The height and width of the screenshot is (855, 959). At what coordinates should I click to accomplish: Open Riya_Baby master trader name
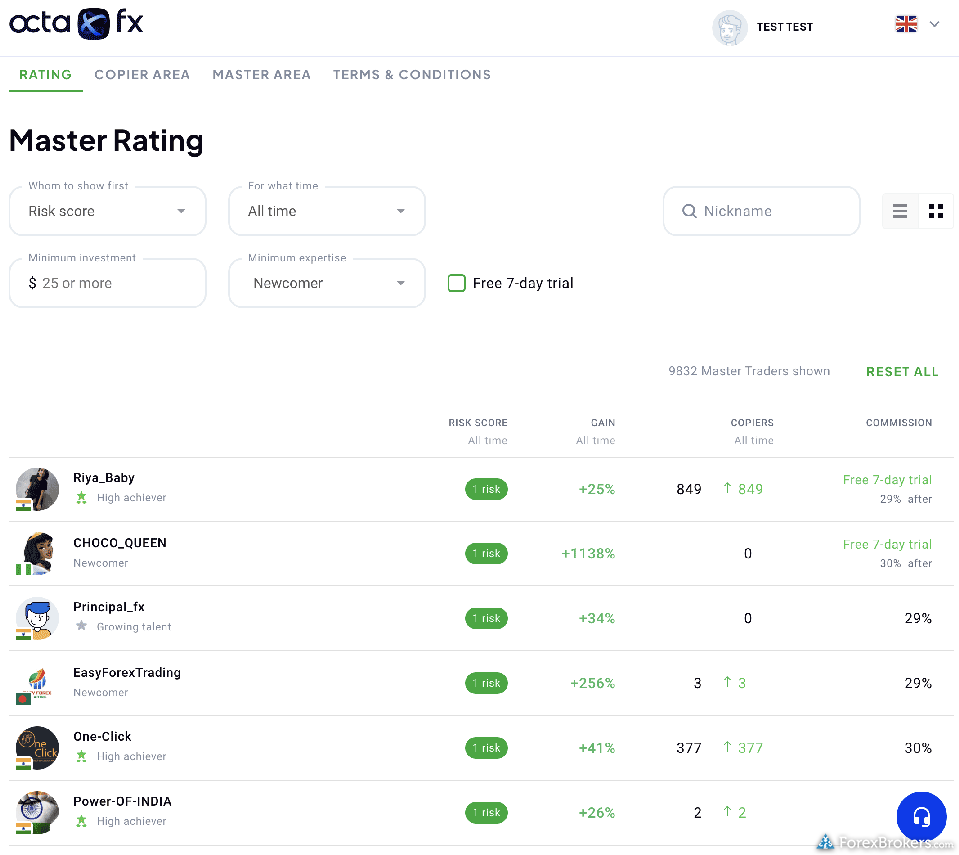click(x=104, y=478)
